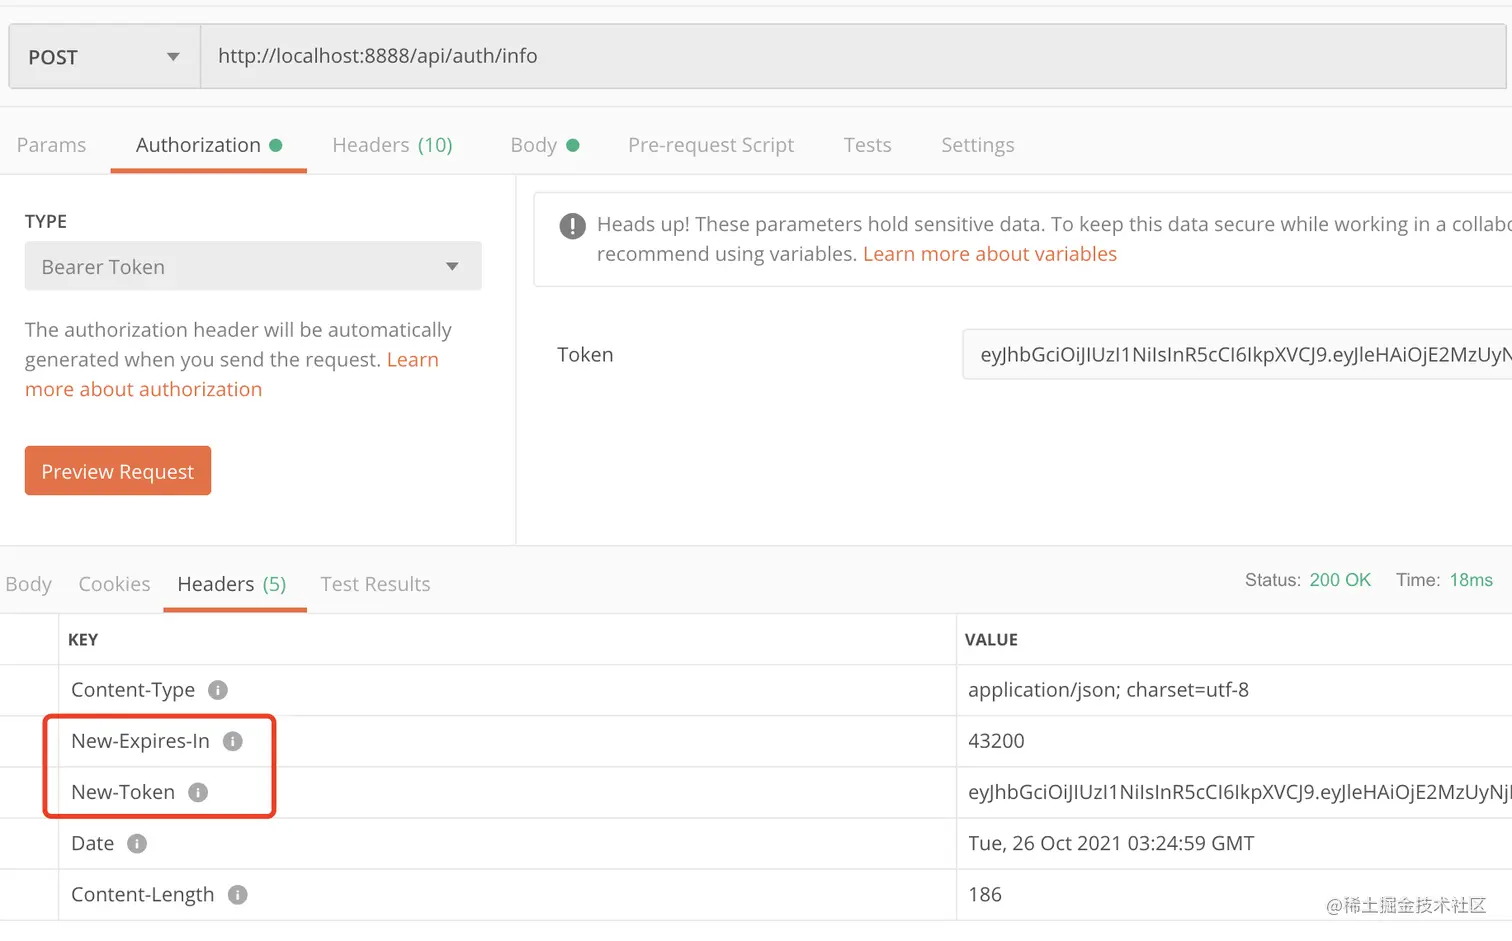Follow the Learn more about variables link
This screenshot has width=1512, height=941.
[x=989, y=254]
